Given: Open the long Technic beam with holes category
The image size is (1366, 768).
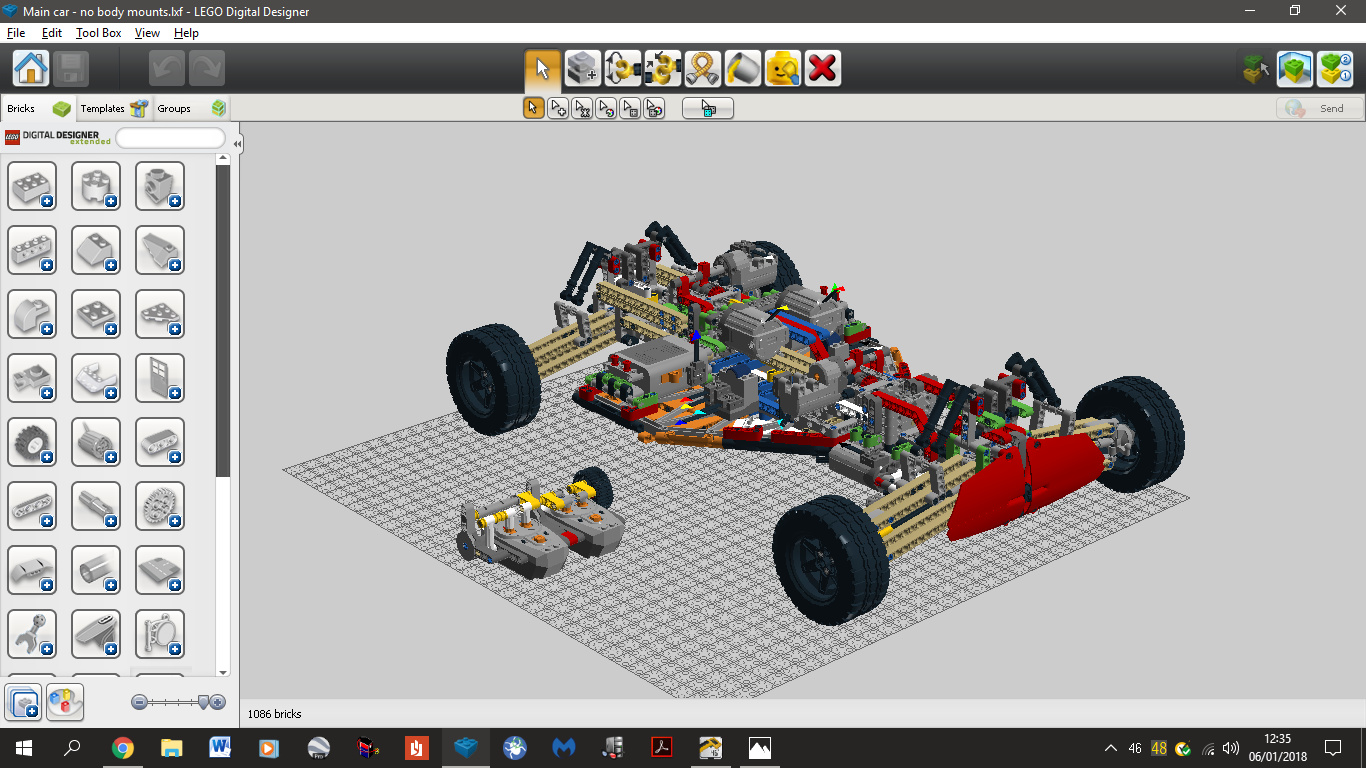Looking at the screenshot, I should tap(32, 506).
